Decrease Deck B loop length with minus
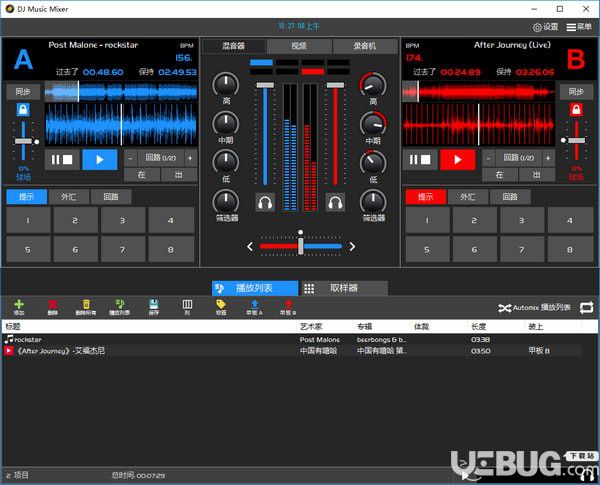This screenshot has height=485, width=600. click(488, 158)
